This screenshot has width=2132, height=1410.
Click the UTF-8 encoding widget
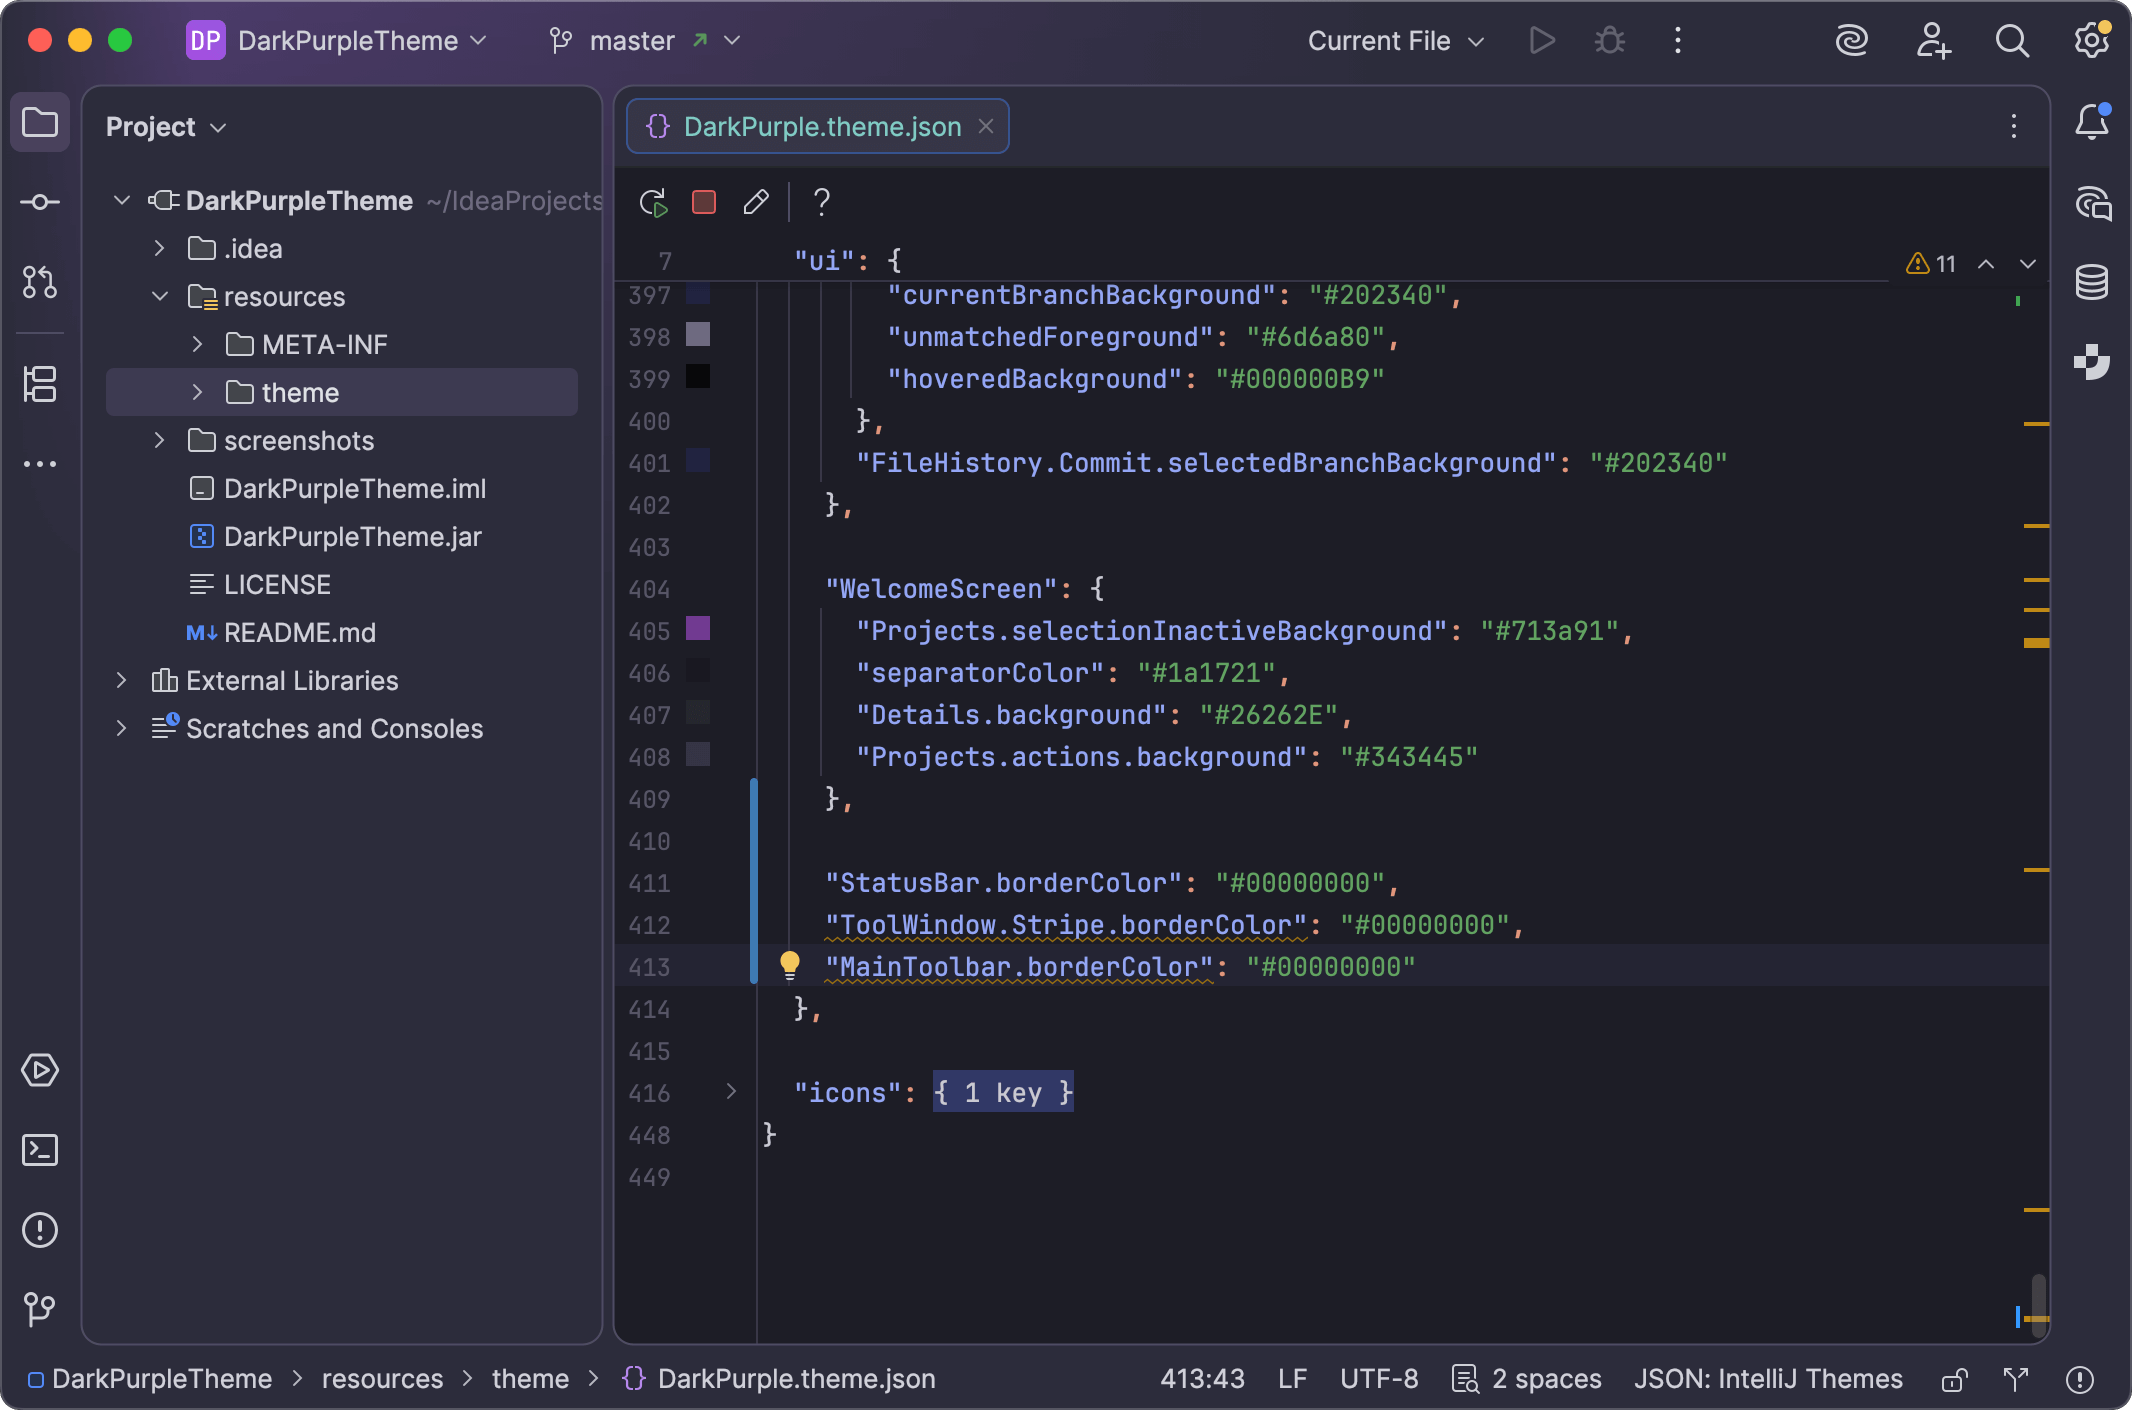[x=1379, y=1379]
